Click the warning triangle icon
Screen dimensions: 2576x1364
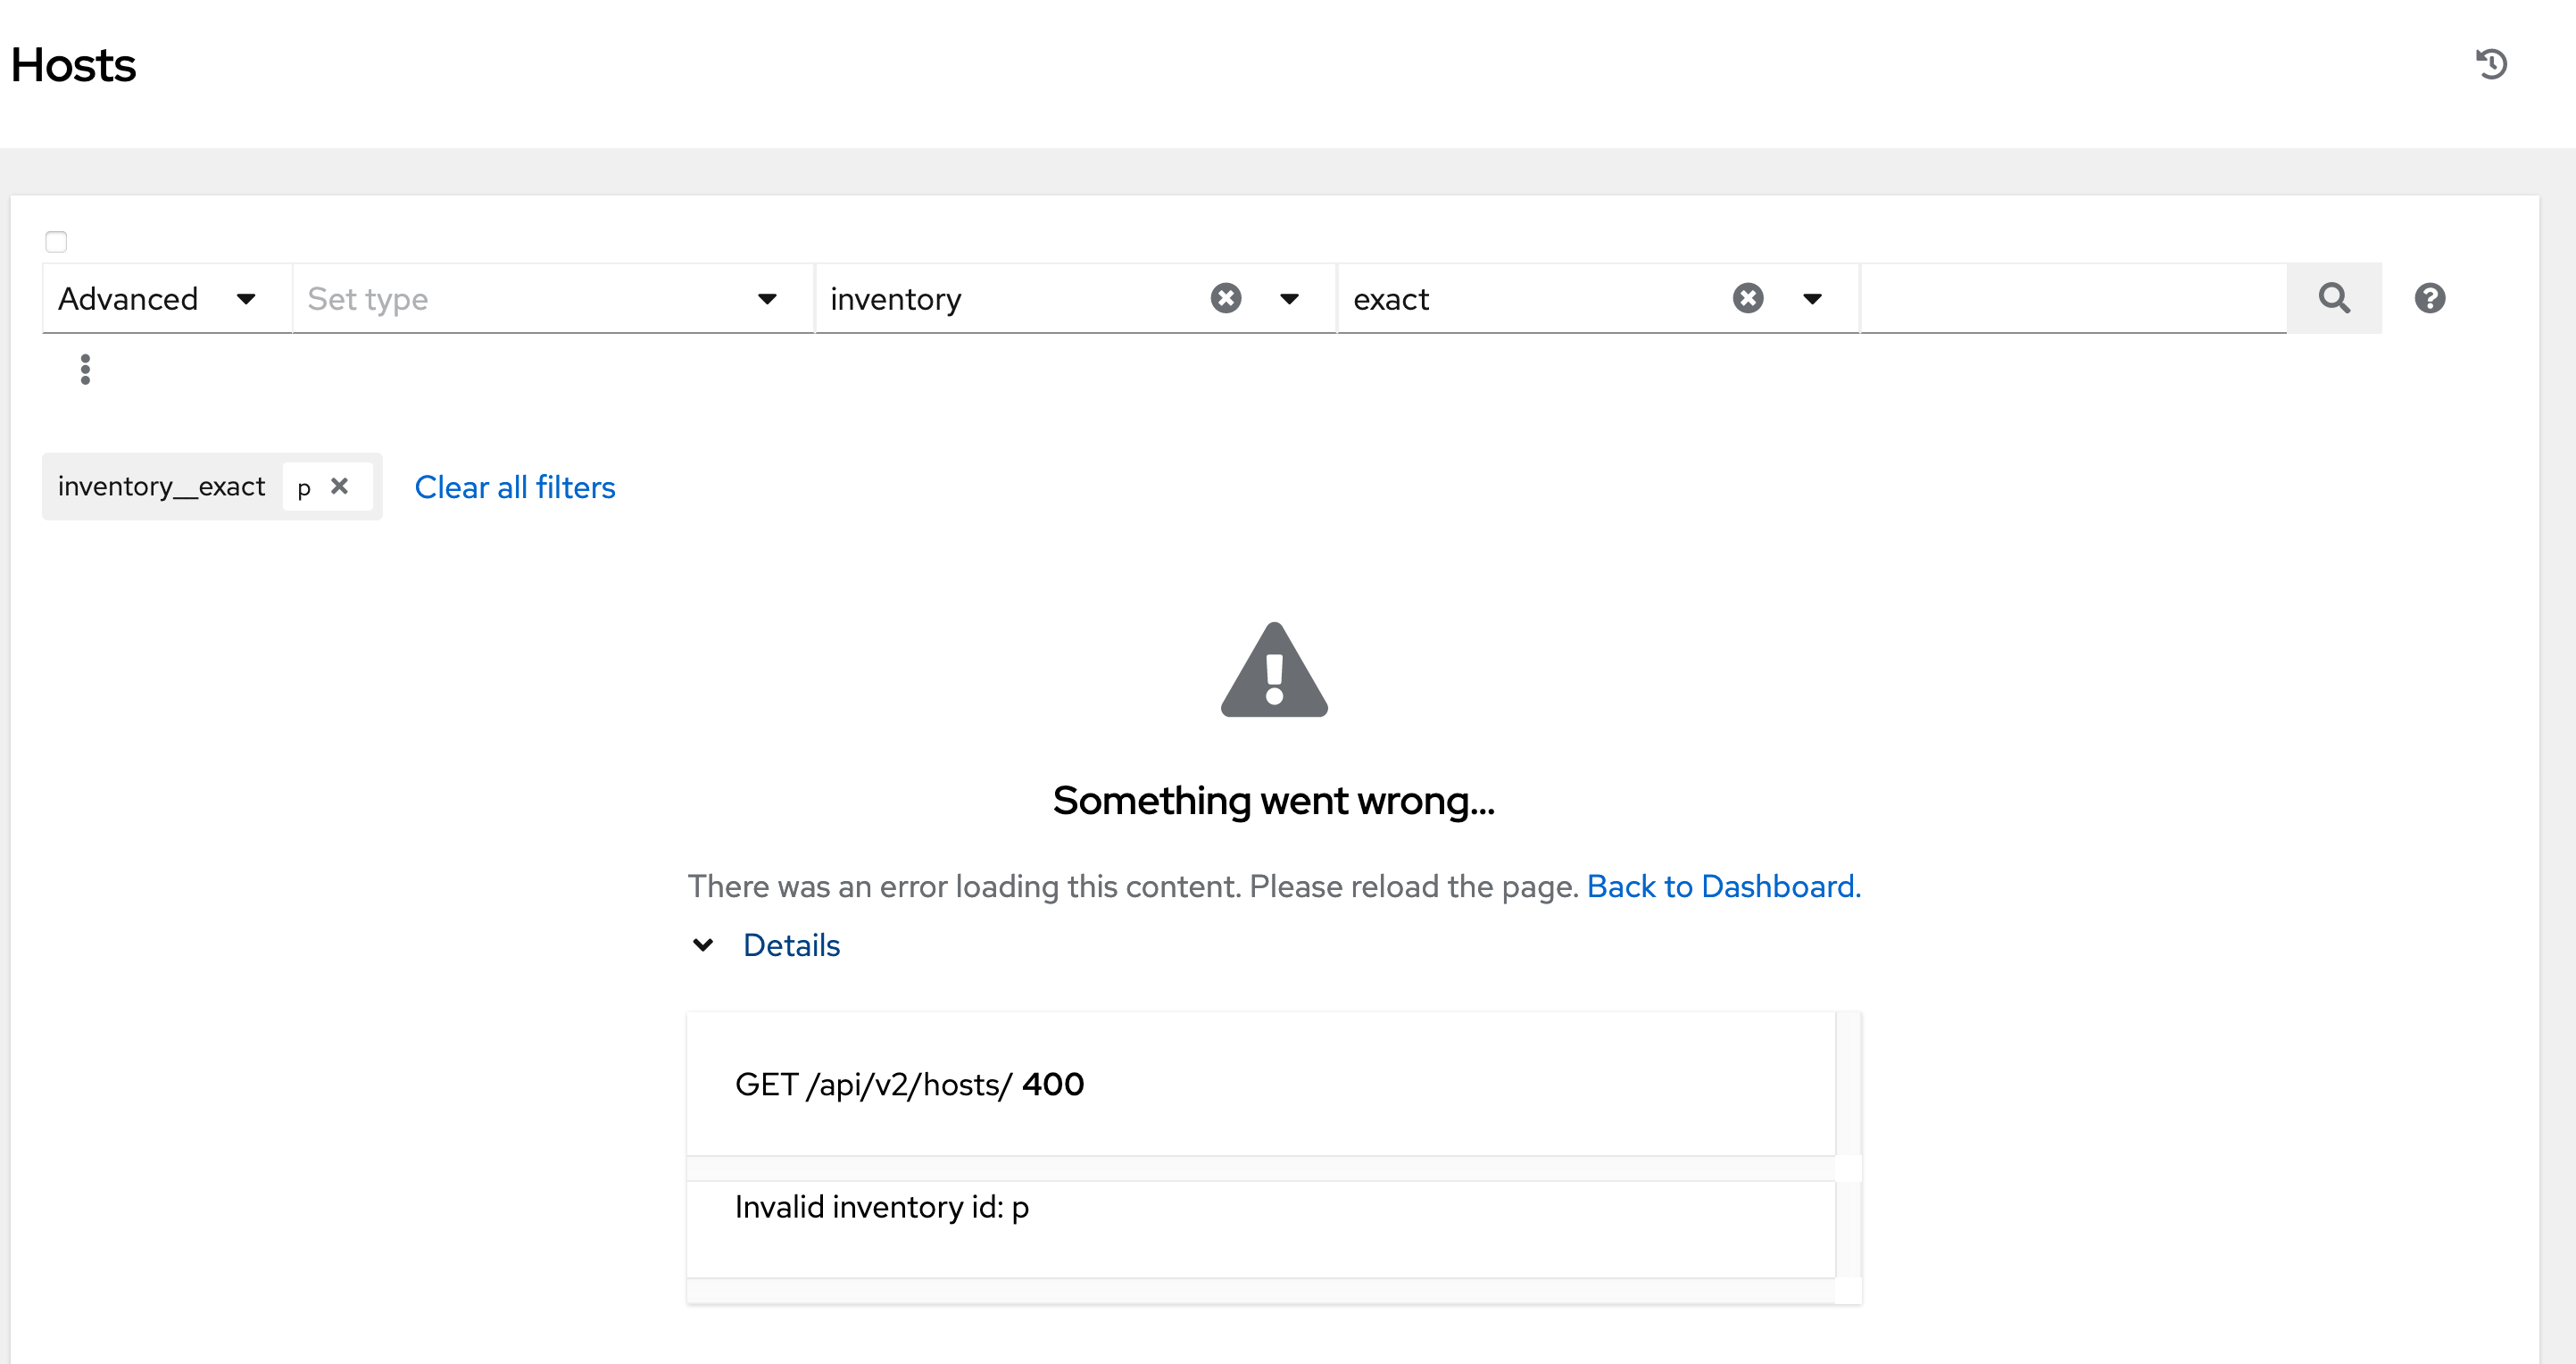click(x=1273, y=670)
